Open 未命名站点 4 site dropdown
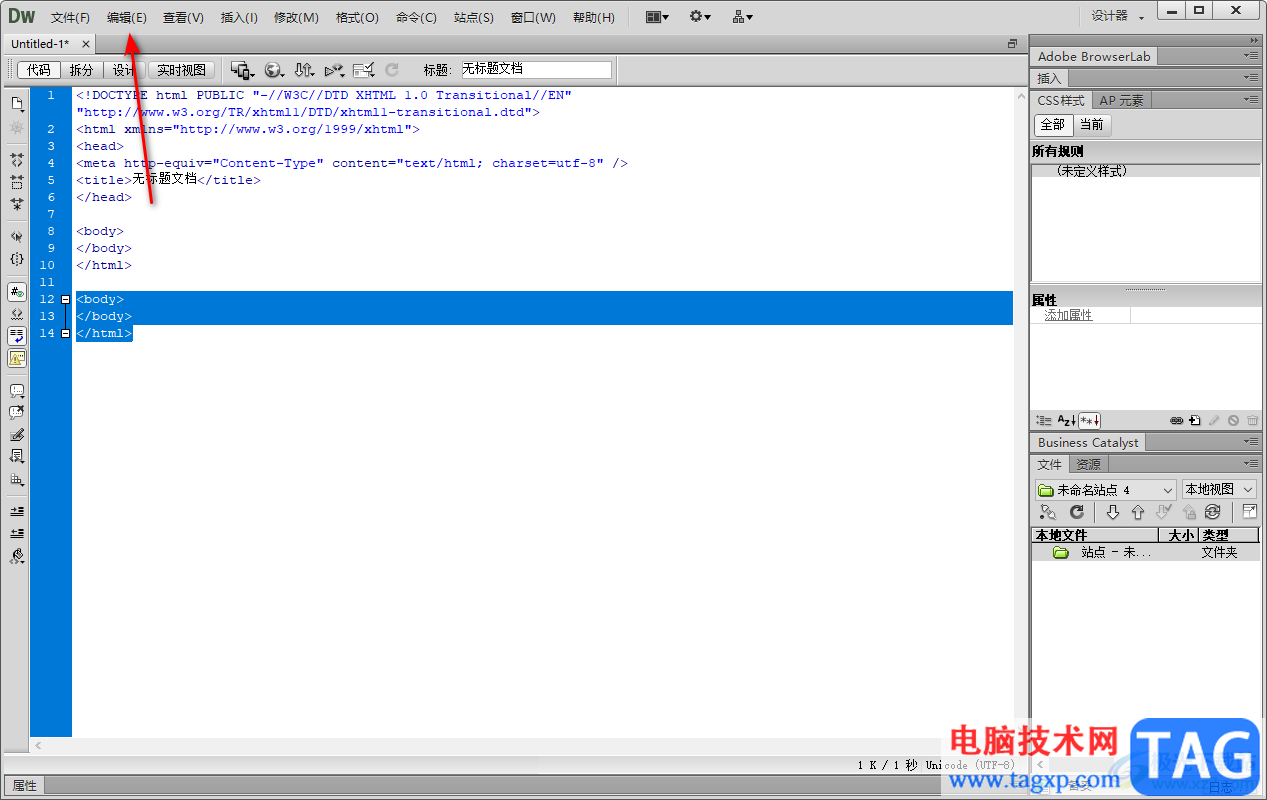 tap(1106, 490)
